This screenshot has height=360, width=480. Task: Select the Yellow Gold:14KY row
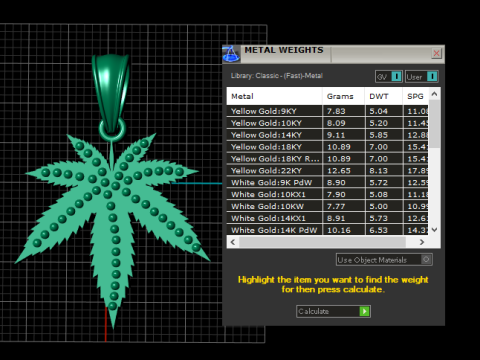pos(327,135)
